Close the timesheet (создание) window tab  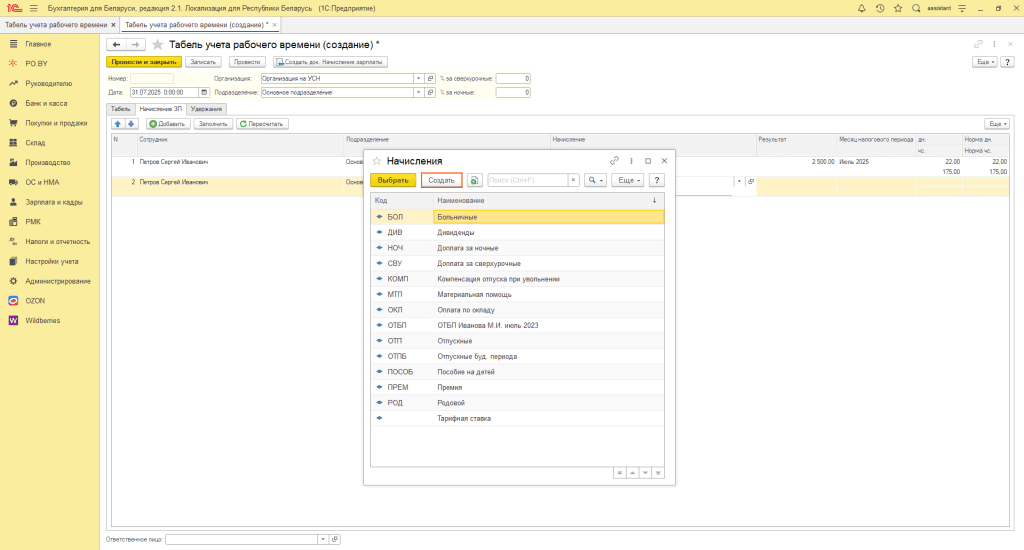(275, 25)
